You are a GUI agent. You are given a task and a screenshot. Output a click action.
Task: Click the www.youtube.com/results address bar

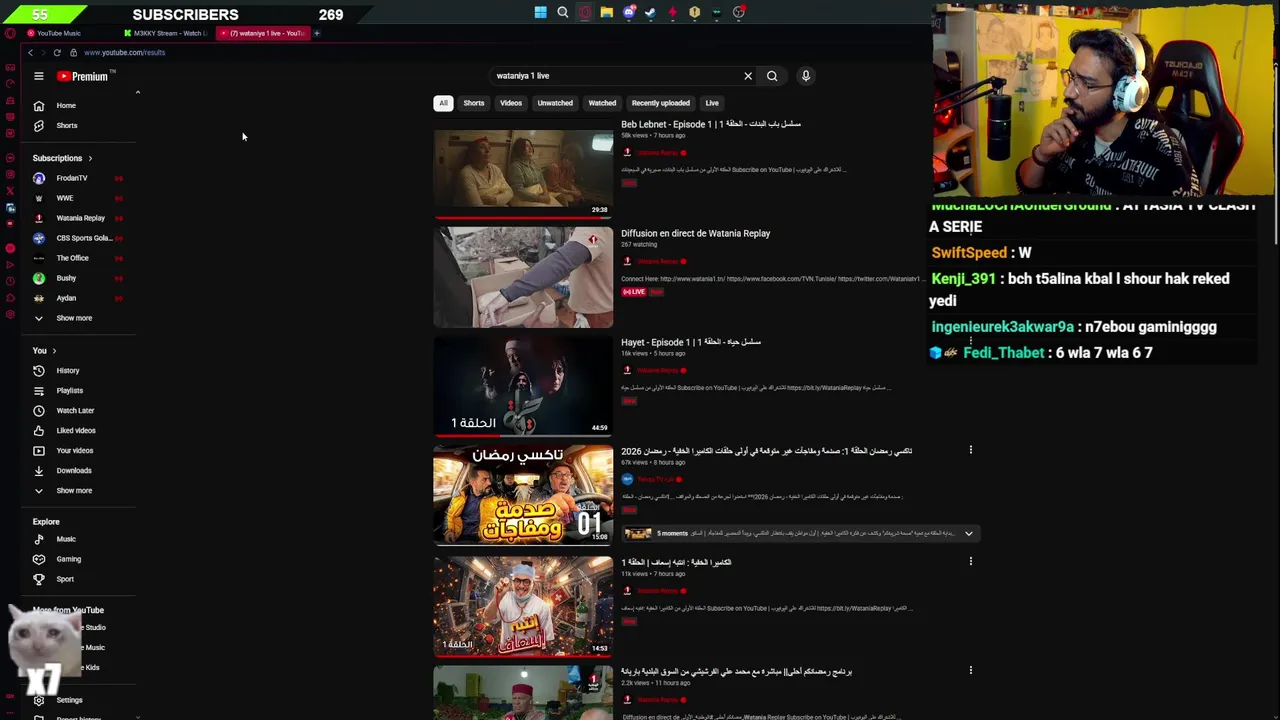(124, 52)
